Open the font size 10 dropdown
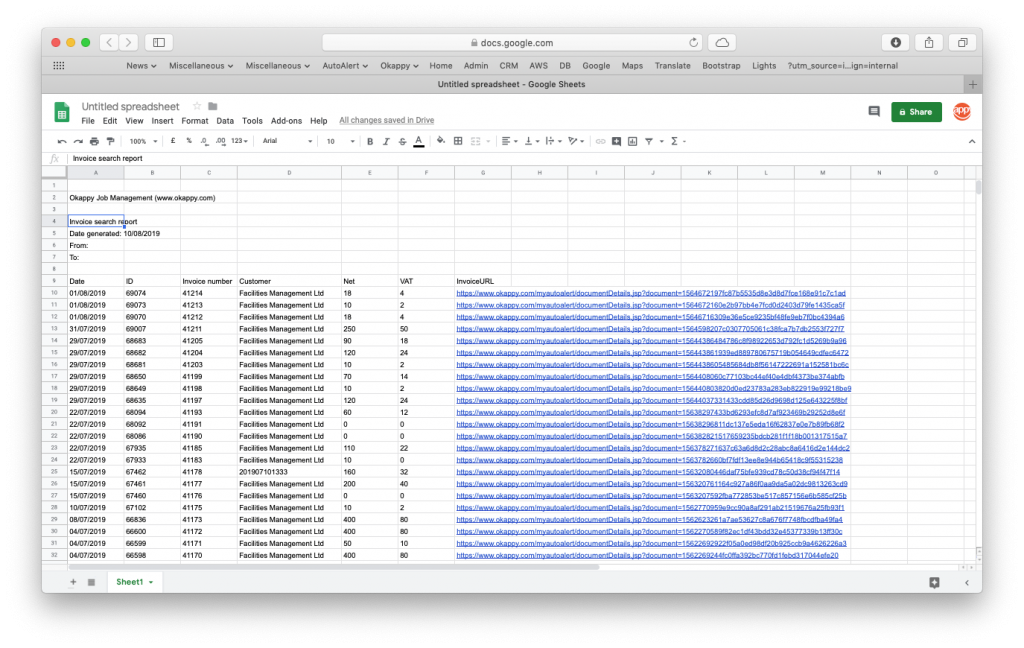Viewport: 1024px width, 648px height. click(x=340, y=141)
